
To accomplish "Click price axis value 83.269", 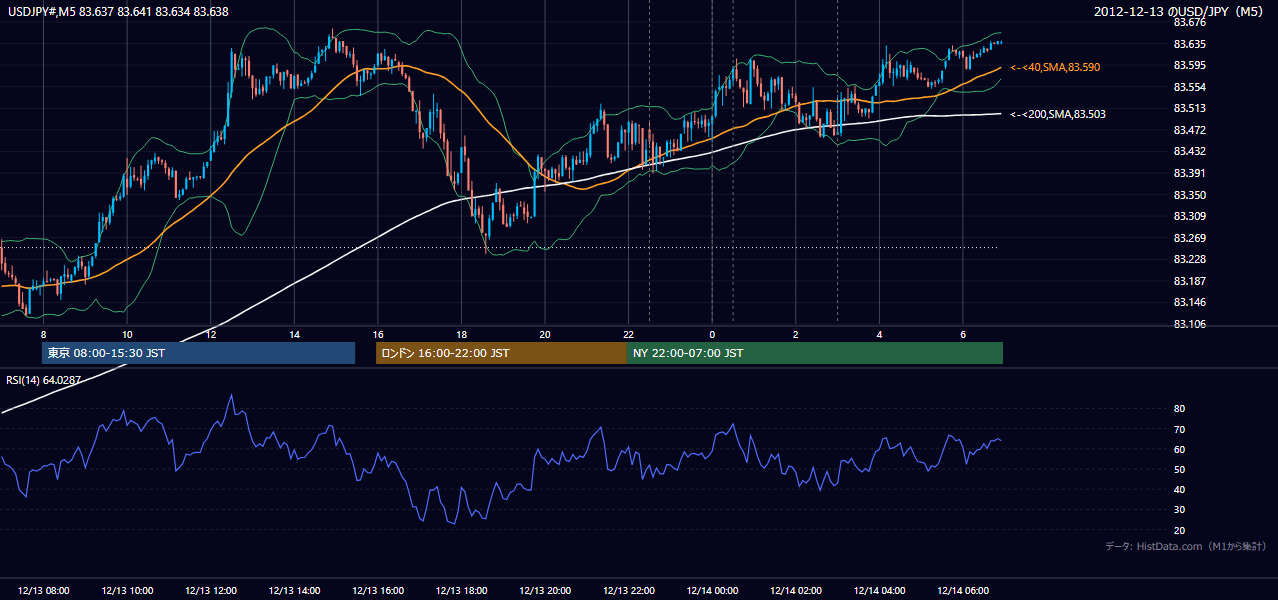I will pyautogui.click(x=1189, y=238).
